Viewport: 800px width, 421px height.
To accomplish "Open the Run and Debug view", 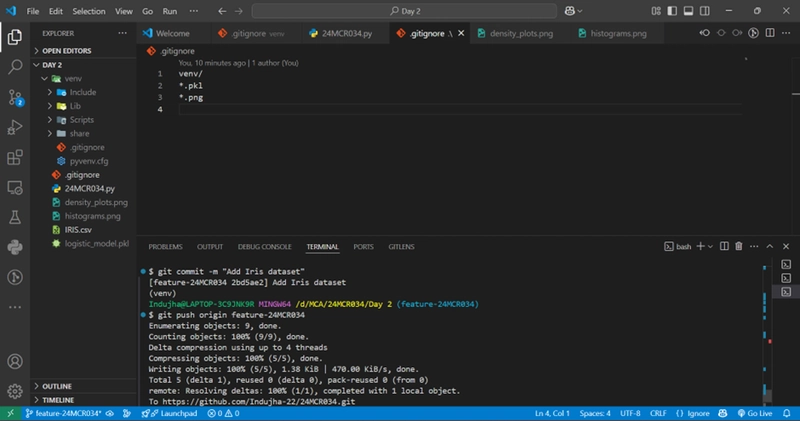I will tap(15, 127).
